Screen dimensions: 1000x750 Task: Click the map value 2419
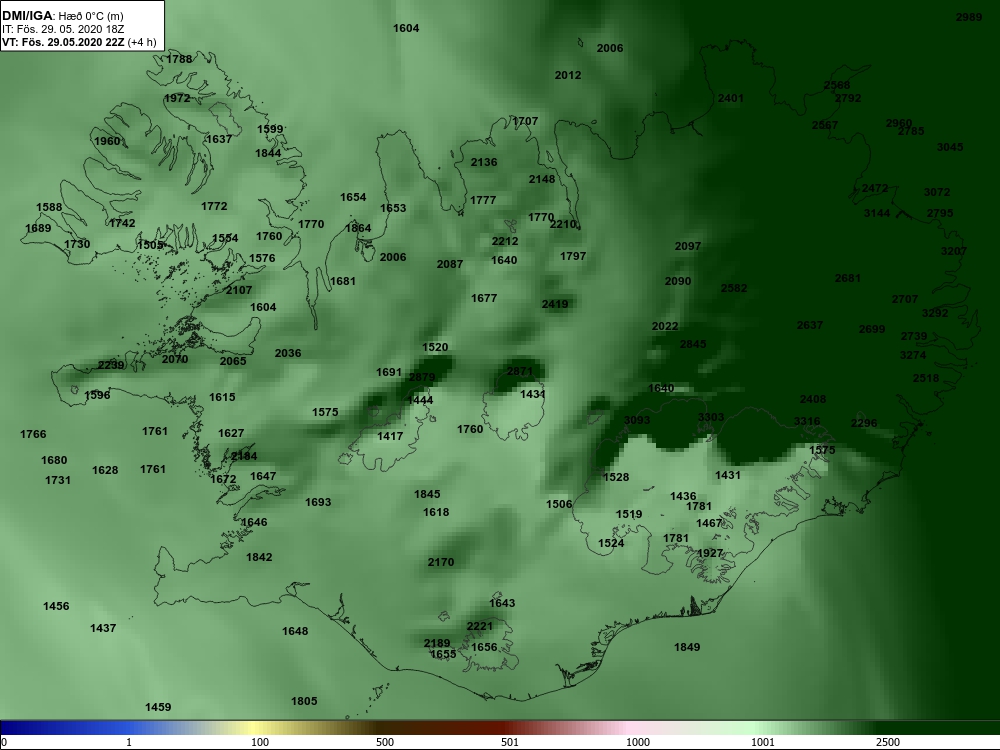pos(555,304)
